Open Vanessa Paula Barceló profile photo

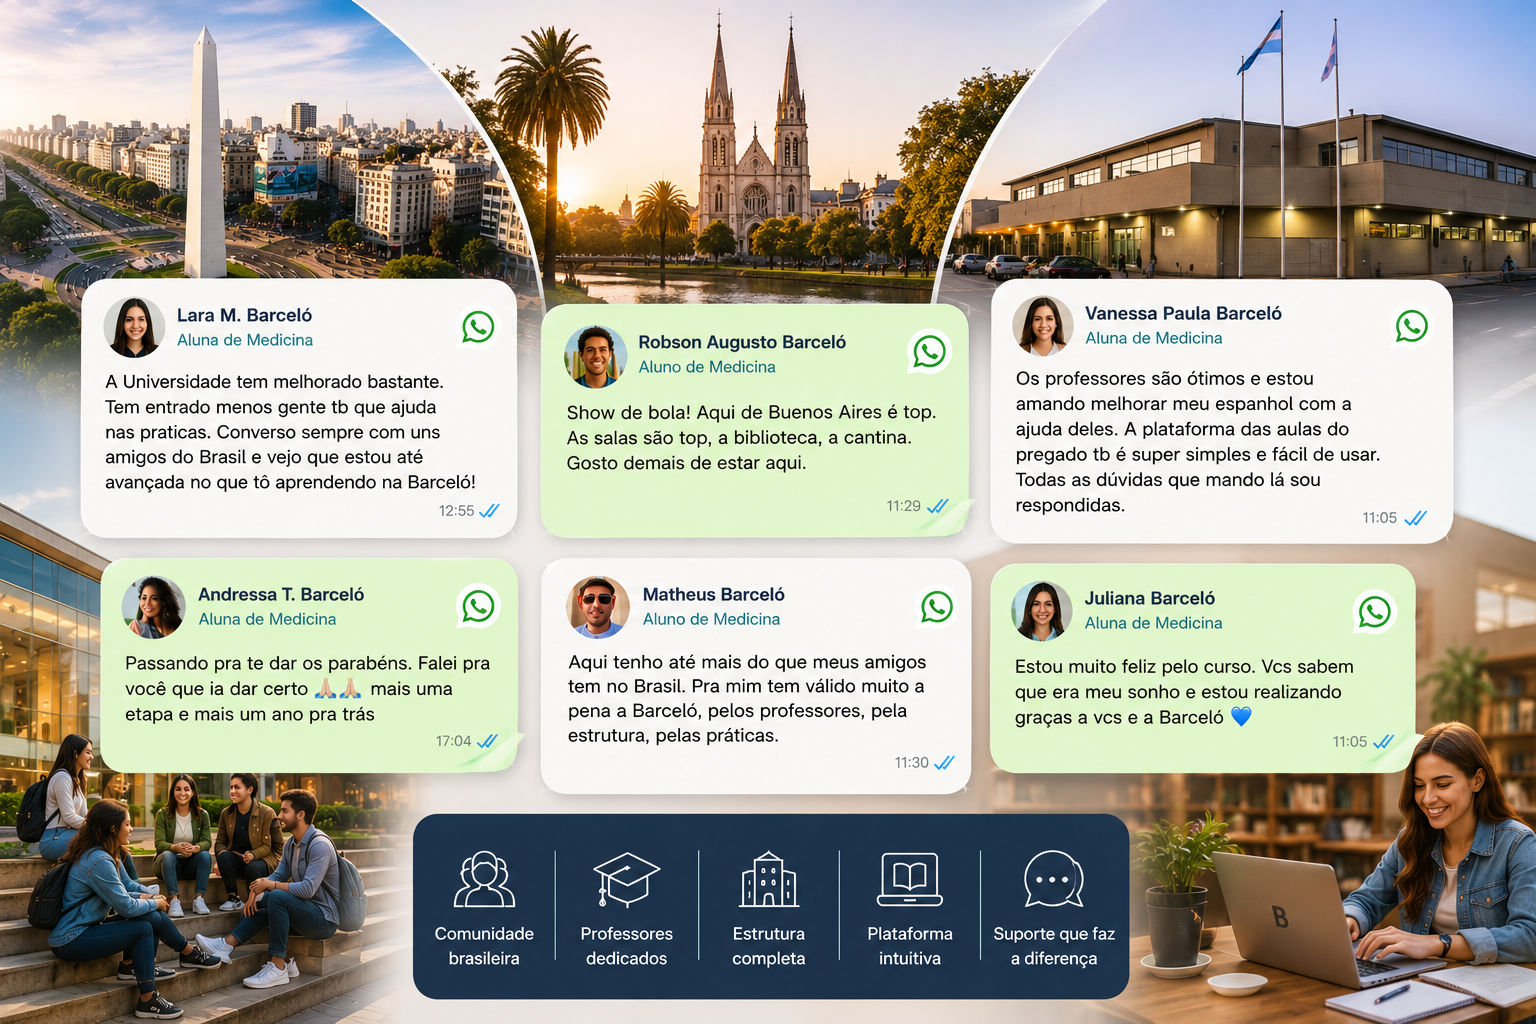tap(1042, 326)
